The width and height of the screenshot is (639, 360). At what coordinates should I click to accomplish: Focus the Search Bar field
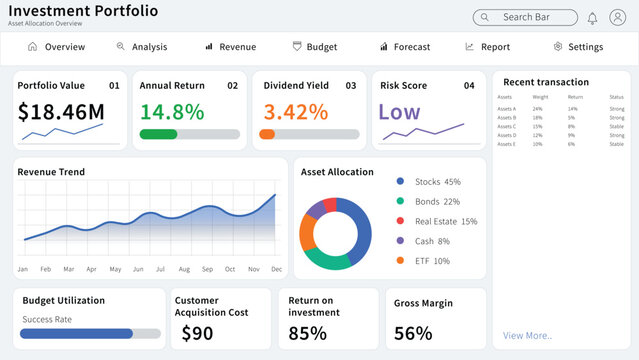(x=525, y=18)
